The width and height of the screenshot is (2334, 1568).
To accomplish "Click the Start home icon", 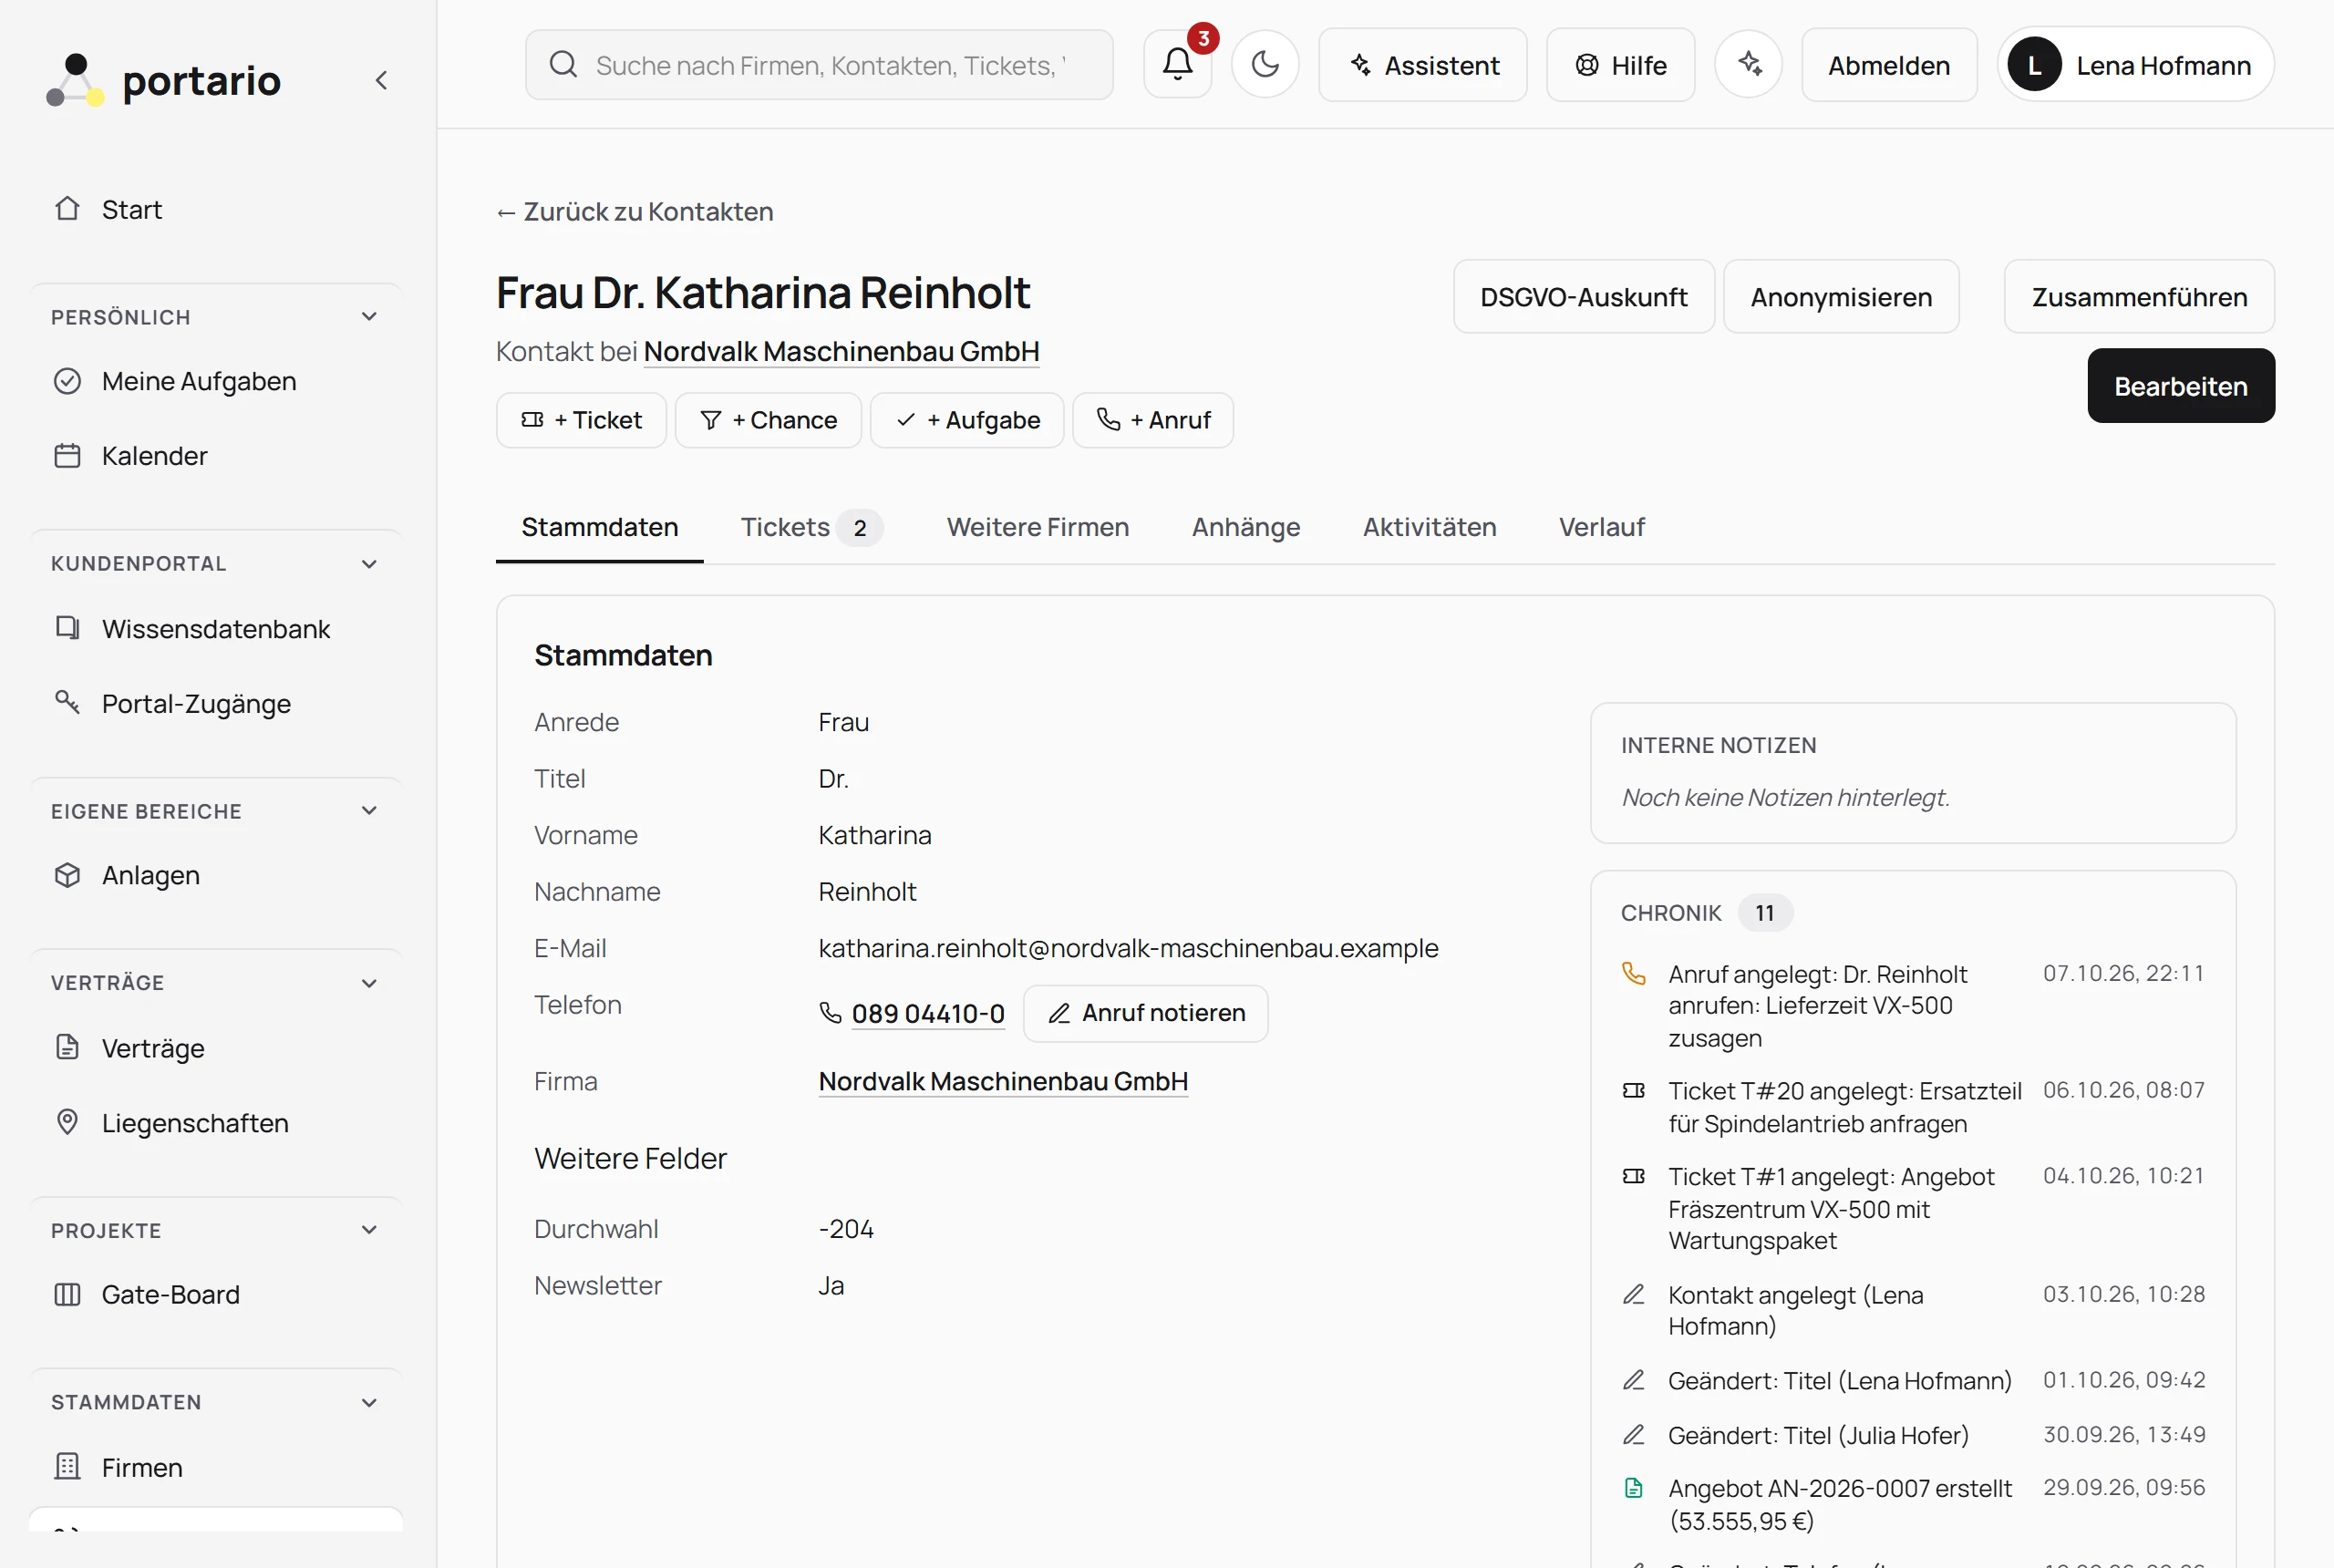I will click(67, 209).
